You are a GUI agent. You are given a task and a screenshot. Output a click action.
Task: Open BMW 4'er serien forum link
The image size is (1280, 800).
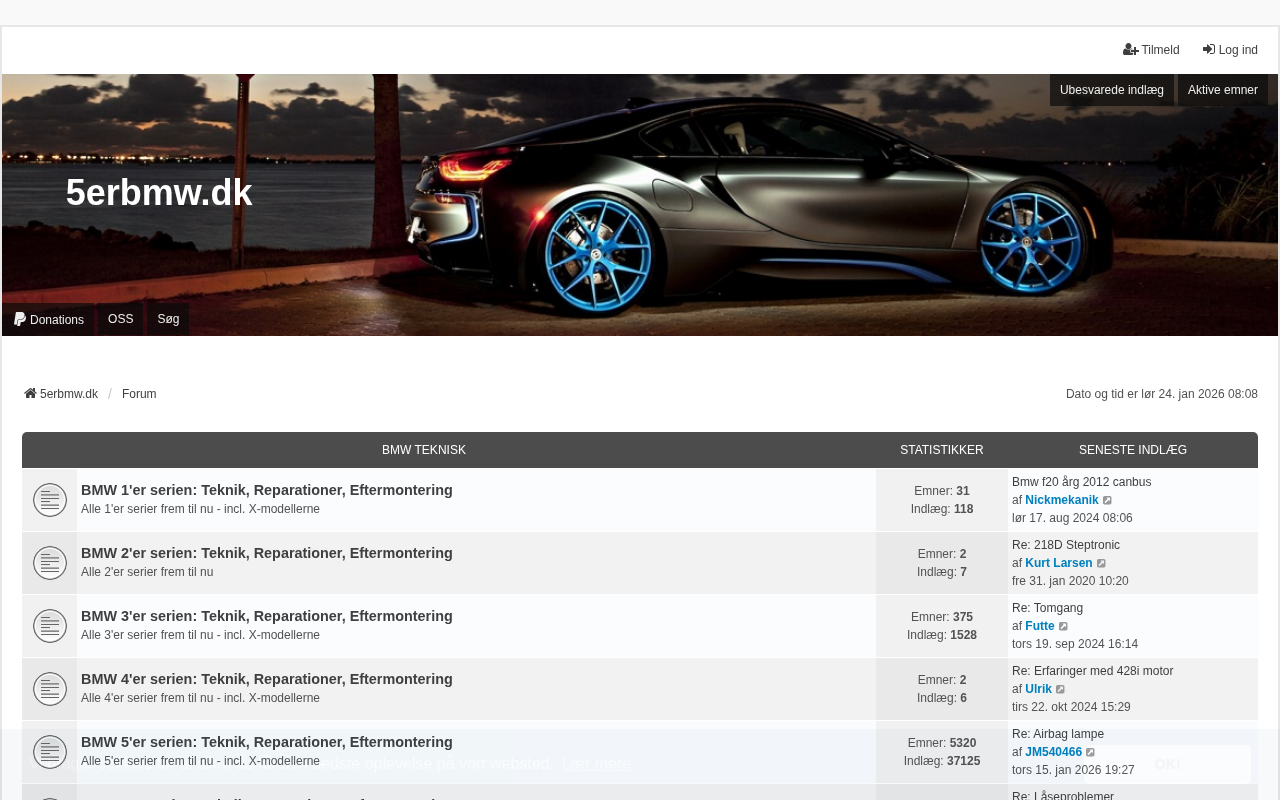pyautogui.click(x=267, y=679)
